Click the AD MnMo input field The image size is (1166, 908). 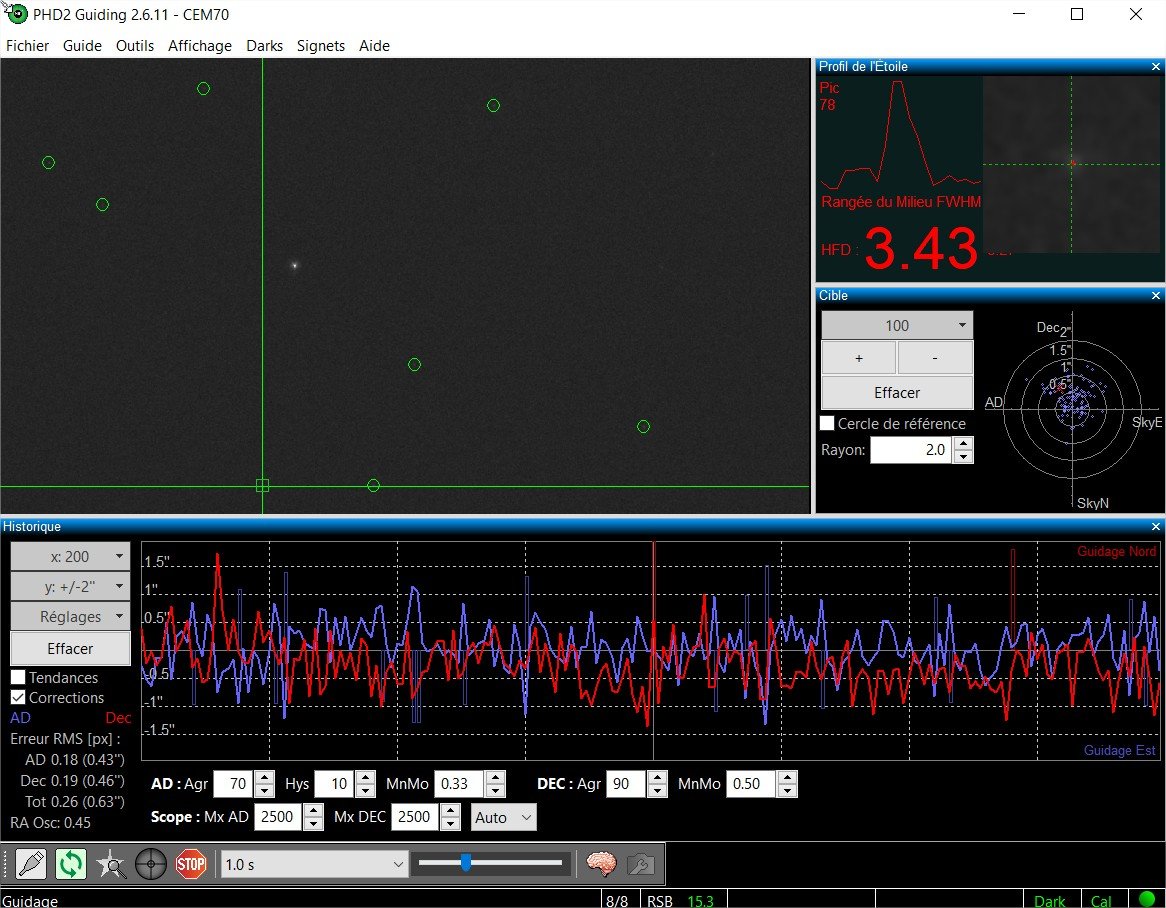[460, 784]
